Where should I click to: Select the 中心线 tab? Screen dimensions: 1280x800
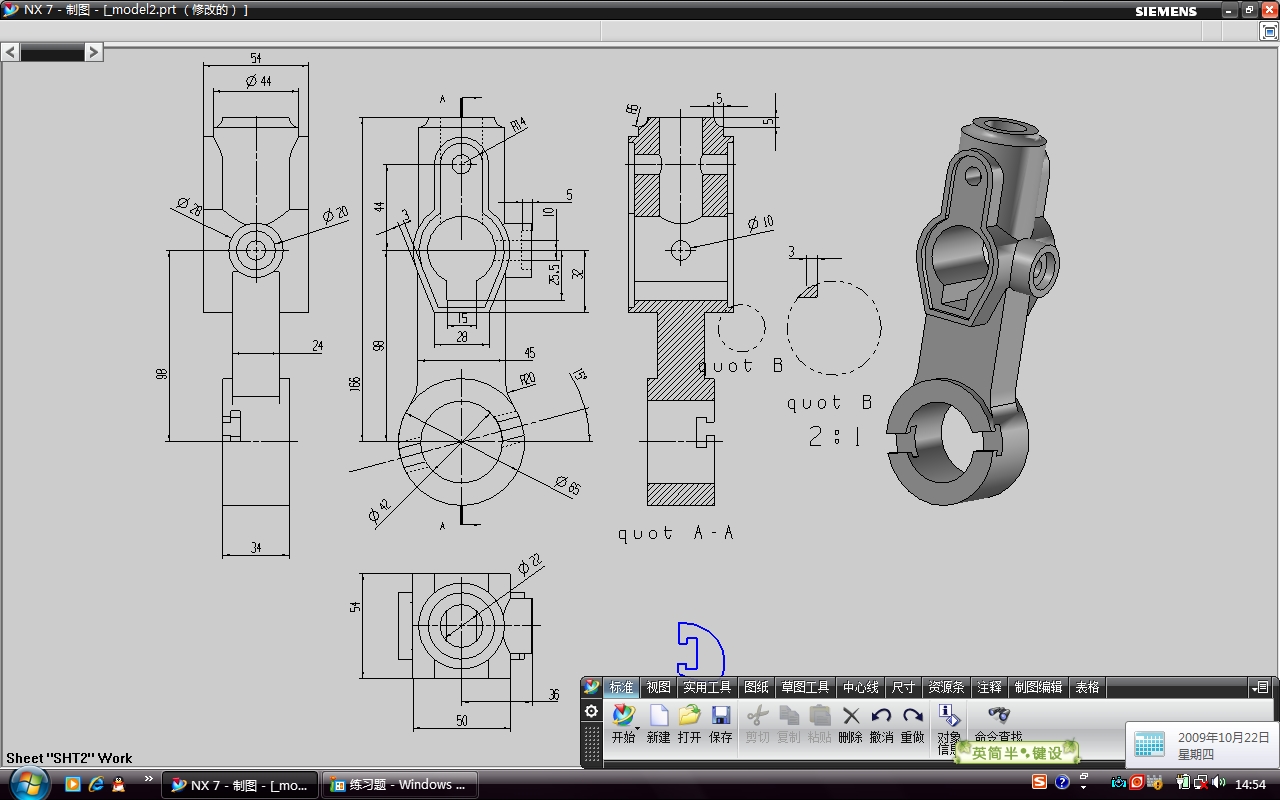click(860, 687)
